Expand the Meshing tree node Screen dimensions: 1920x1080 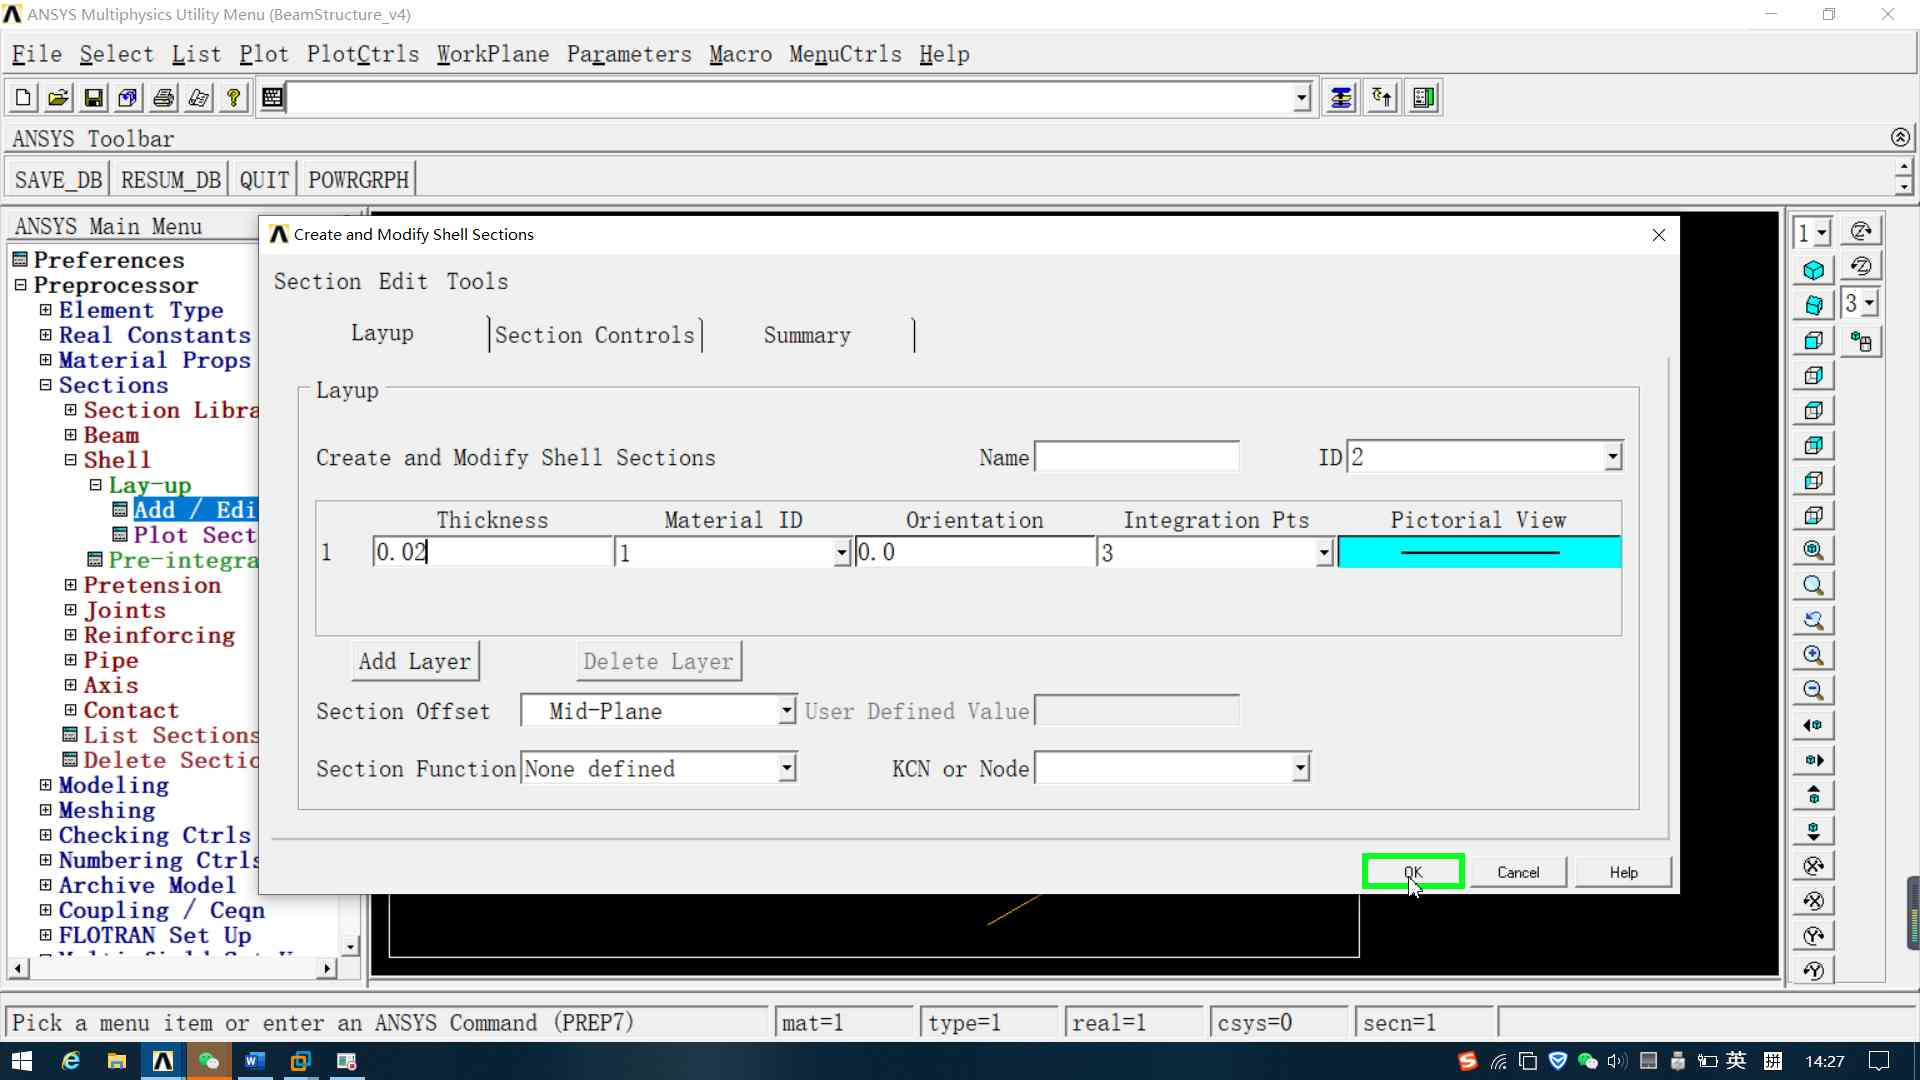(x=45, y=810)
